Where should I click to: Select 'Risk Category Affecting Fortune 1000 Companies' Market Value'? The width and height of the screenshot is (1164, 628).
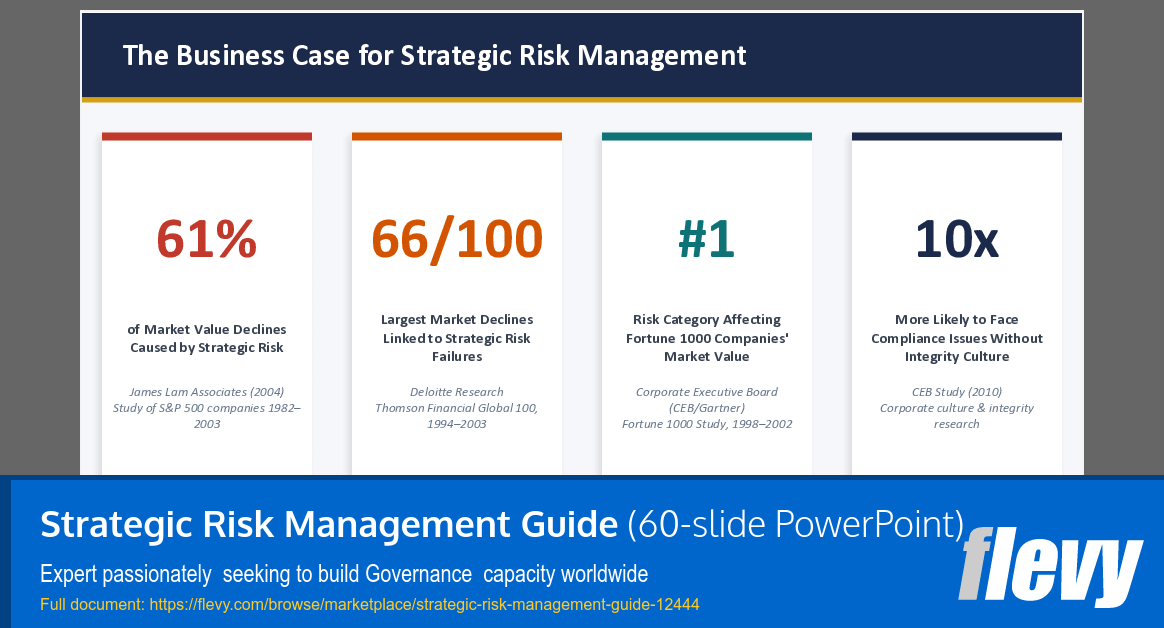click(707, 338)
